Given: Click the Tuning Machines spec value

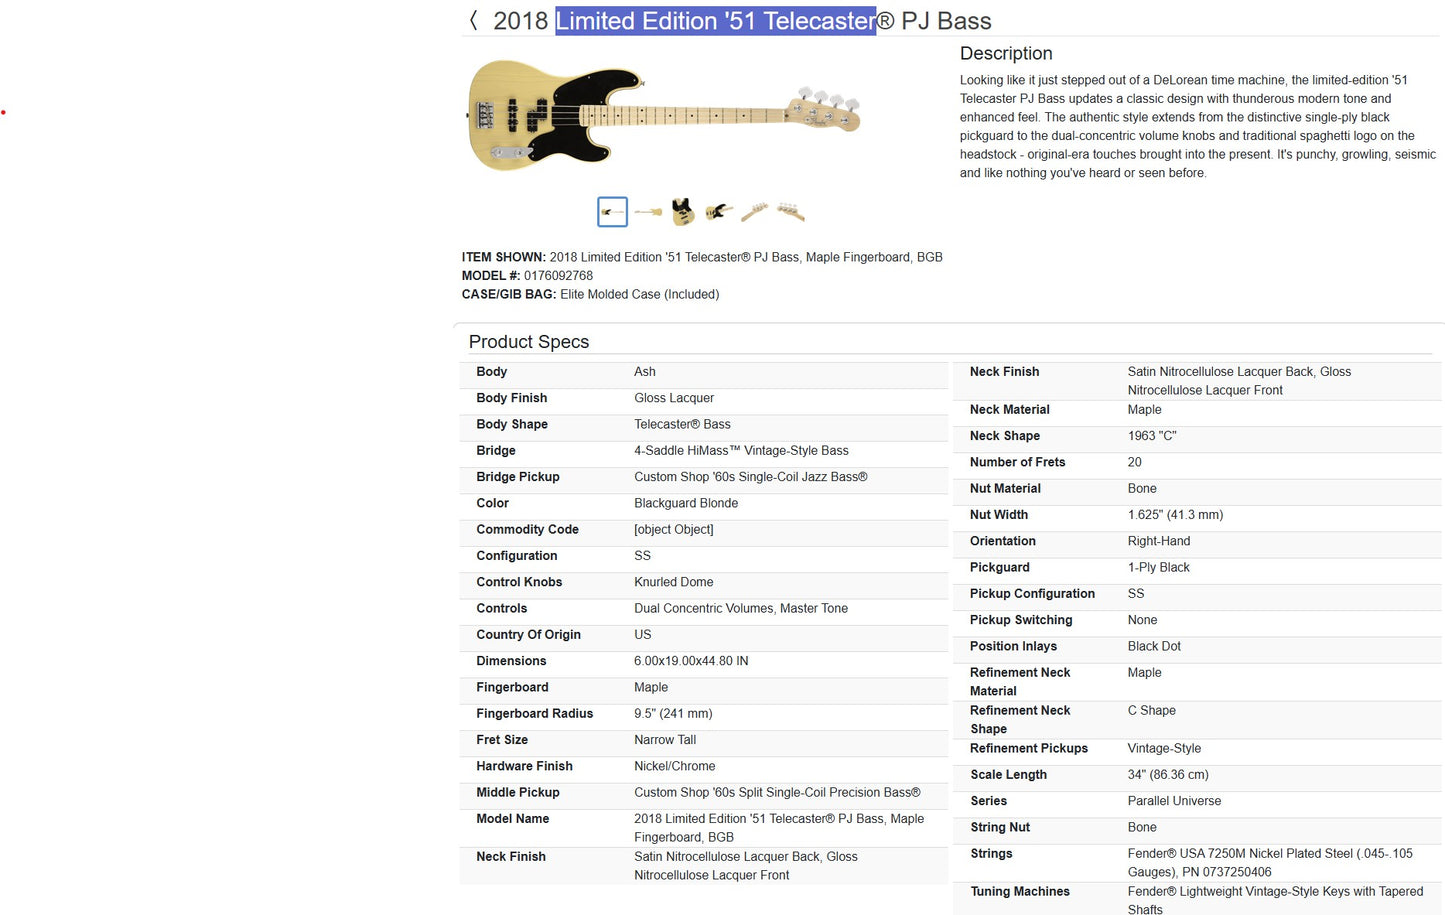Looking at the screenshot, I should click(1274, 900).
